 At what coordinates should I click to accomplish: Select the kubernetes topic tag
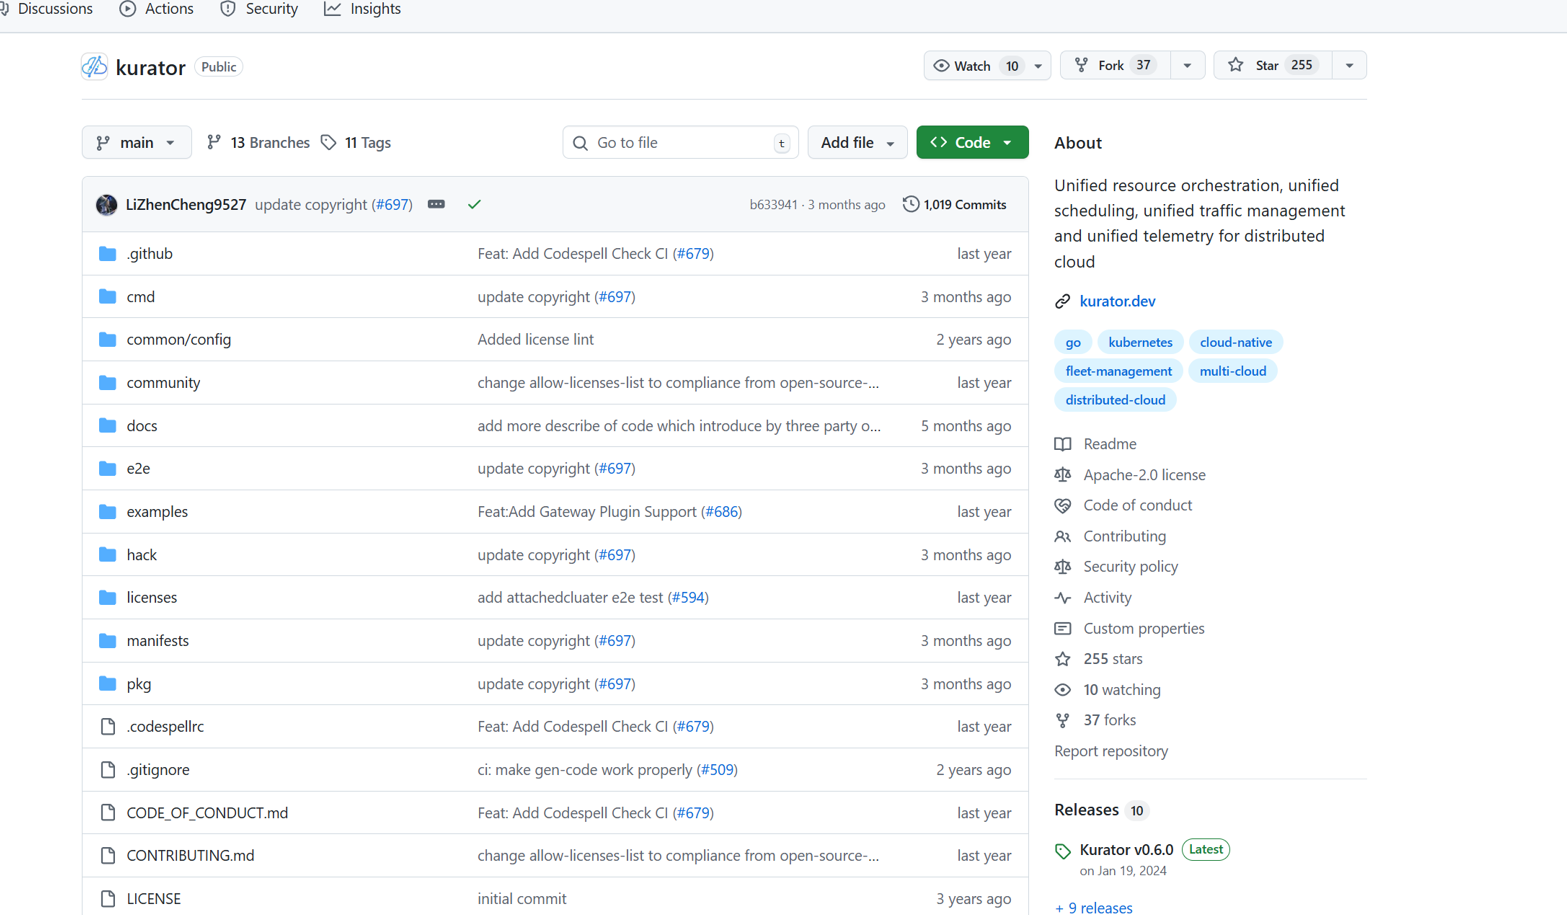pyautogui.click(x=1140, y=342)
